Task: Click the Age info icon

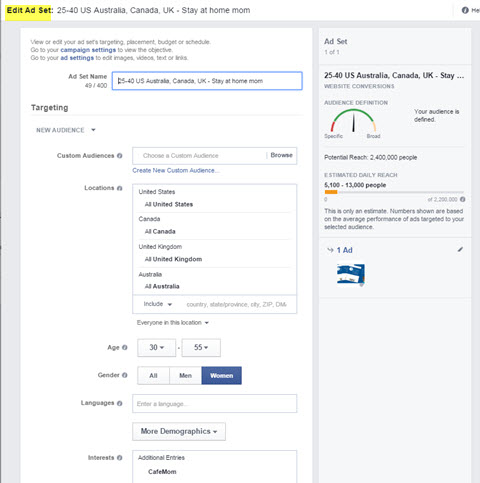Action: pos(124,347)
